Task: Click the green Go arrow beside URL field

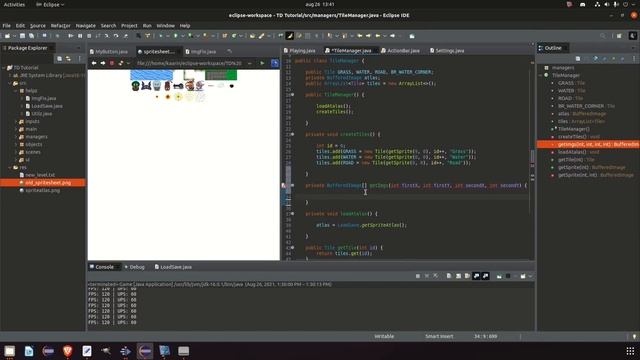Action: click(x=262, y=63)
